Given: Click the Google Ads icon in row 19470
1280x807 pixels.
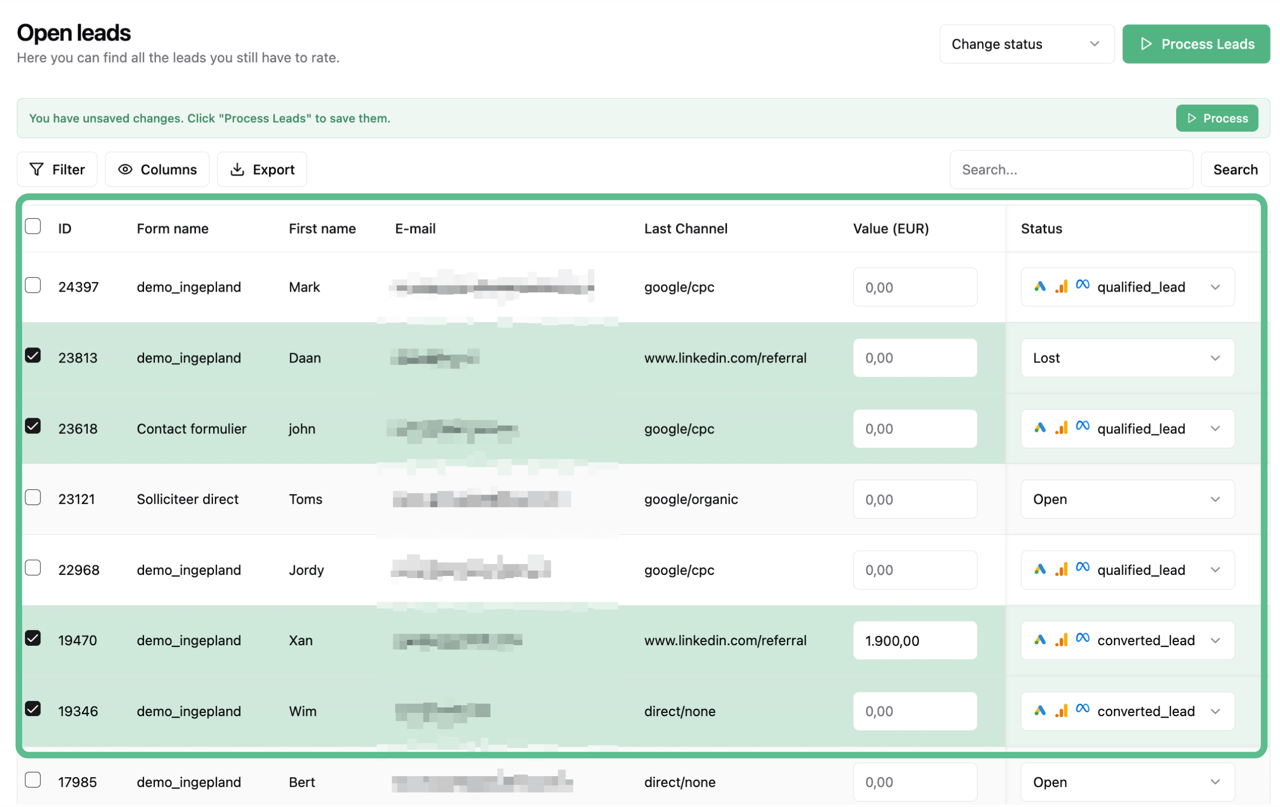Looking at the screenshot, I should coord(1040,640).
